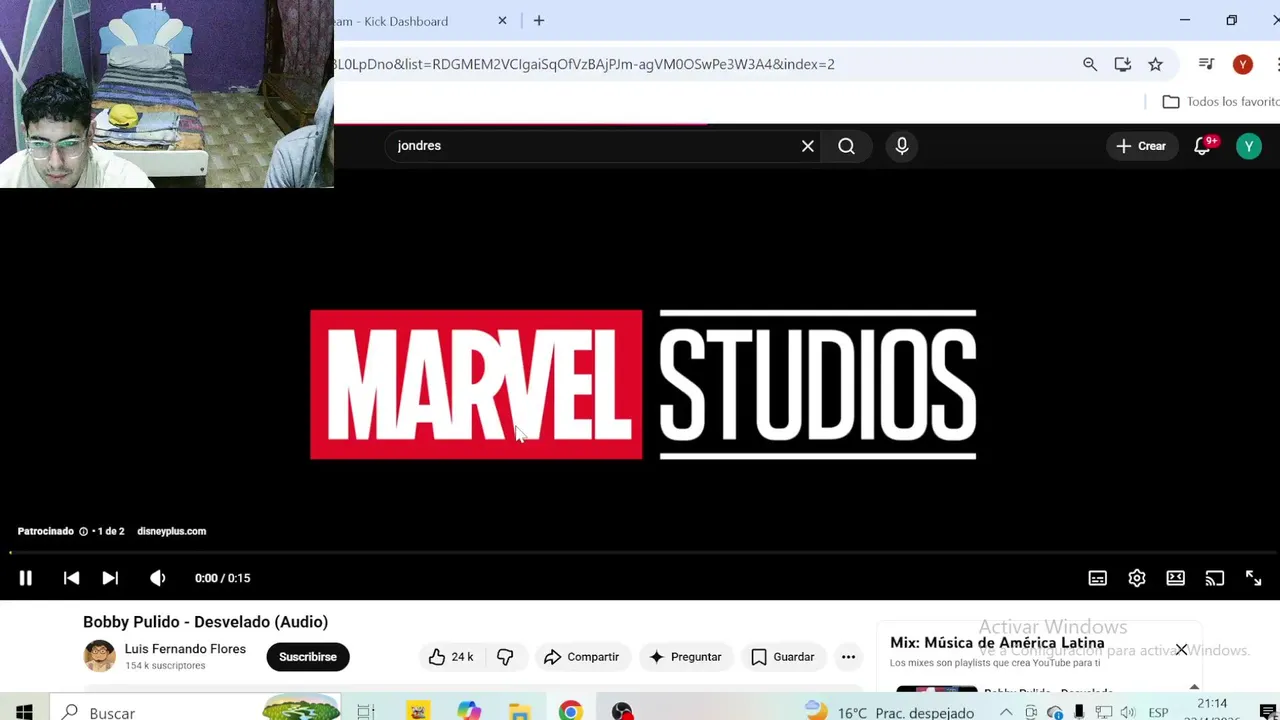Screen dimensions: 1280x720
Task: Click the Preguntar button
Action: 686,657
